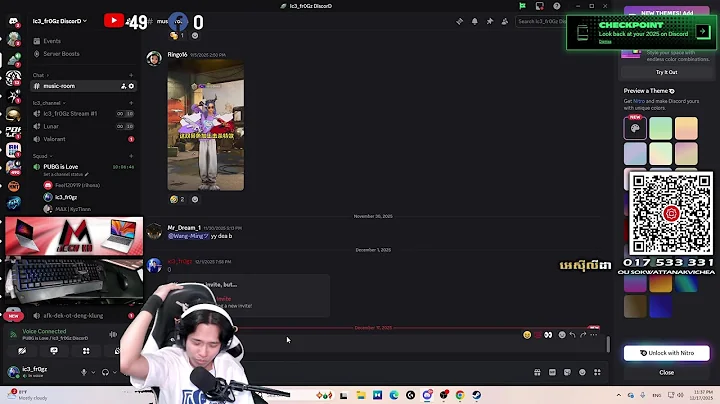Viewport: 720px width, 404px height.
Task: Forward hovered message arrow icon
Action: [583, 335]
